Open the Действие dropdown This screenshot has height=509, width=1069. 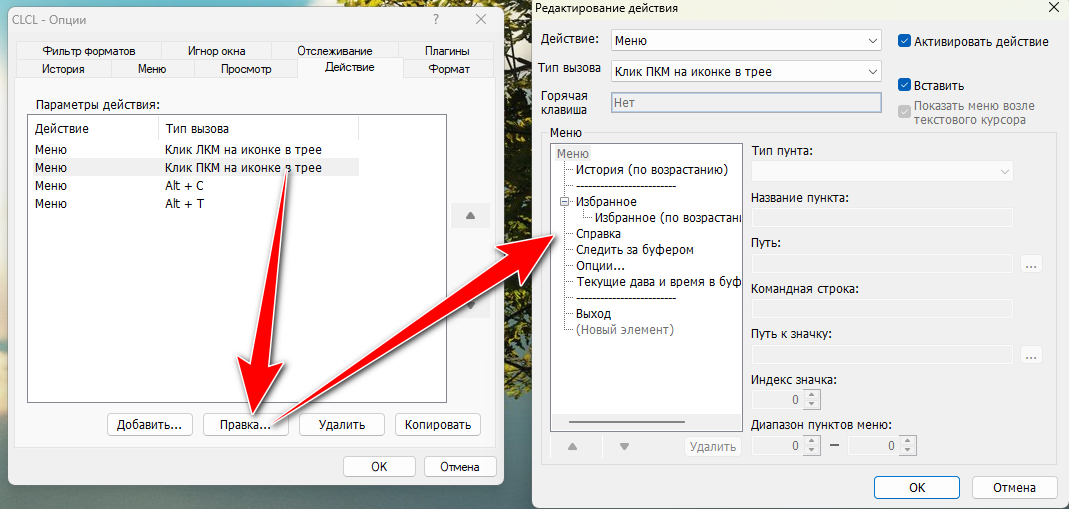[745, 41]
